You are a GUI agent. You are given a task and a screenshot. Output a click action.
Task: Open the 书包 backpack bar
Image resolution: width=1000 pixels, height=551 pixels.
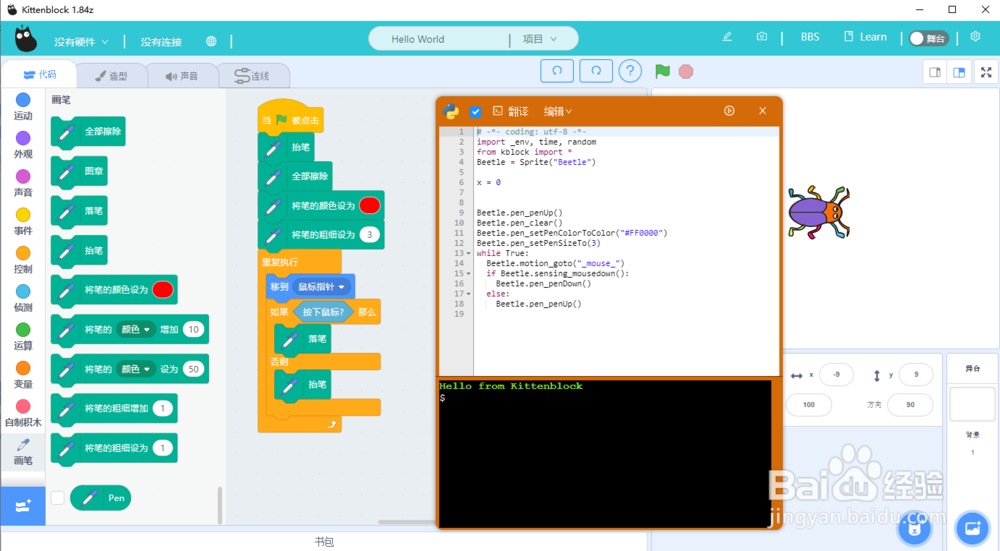324,541
